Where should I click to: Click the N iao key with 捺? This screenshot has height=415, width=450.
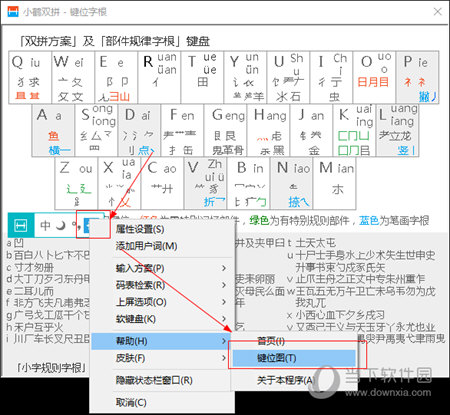tap(291, 183)
